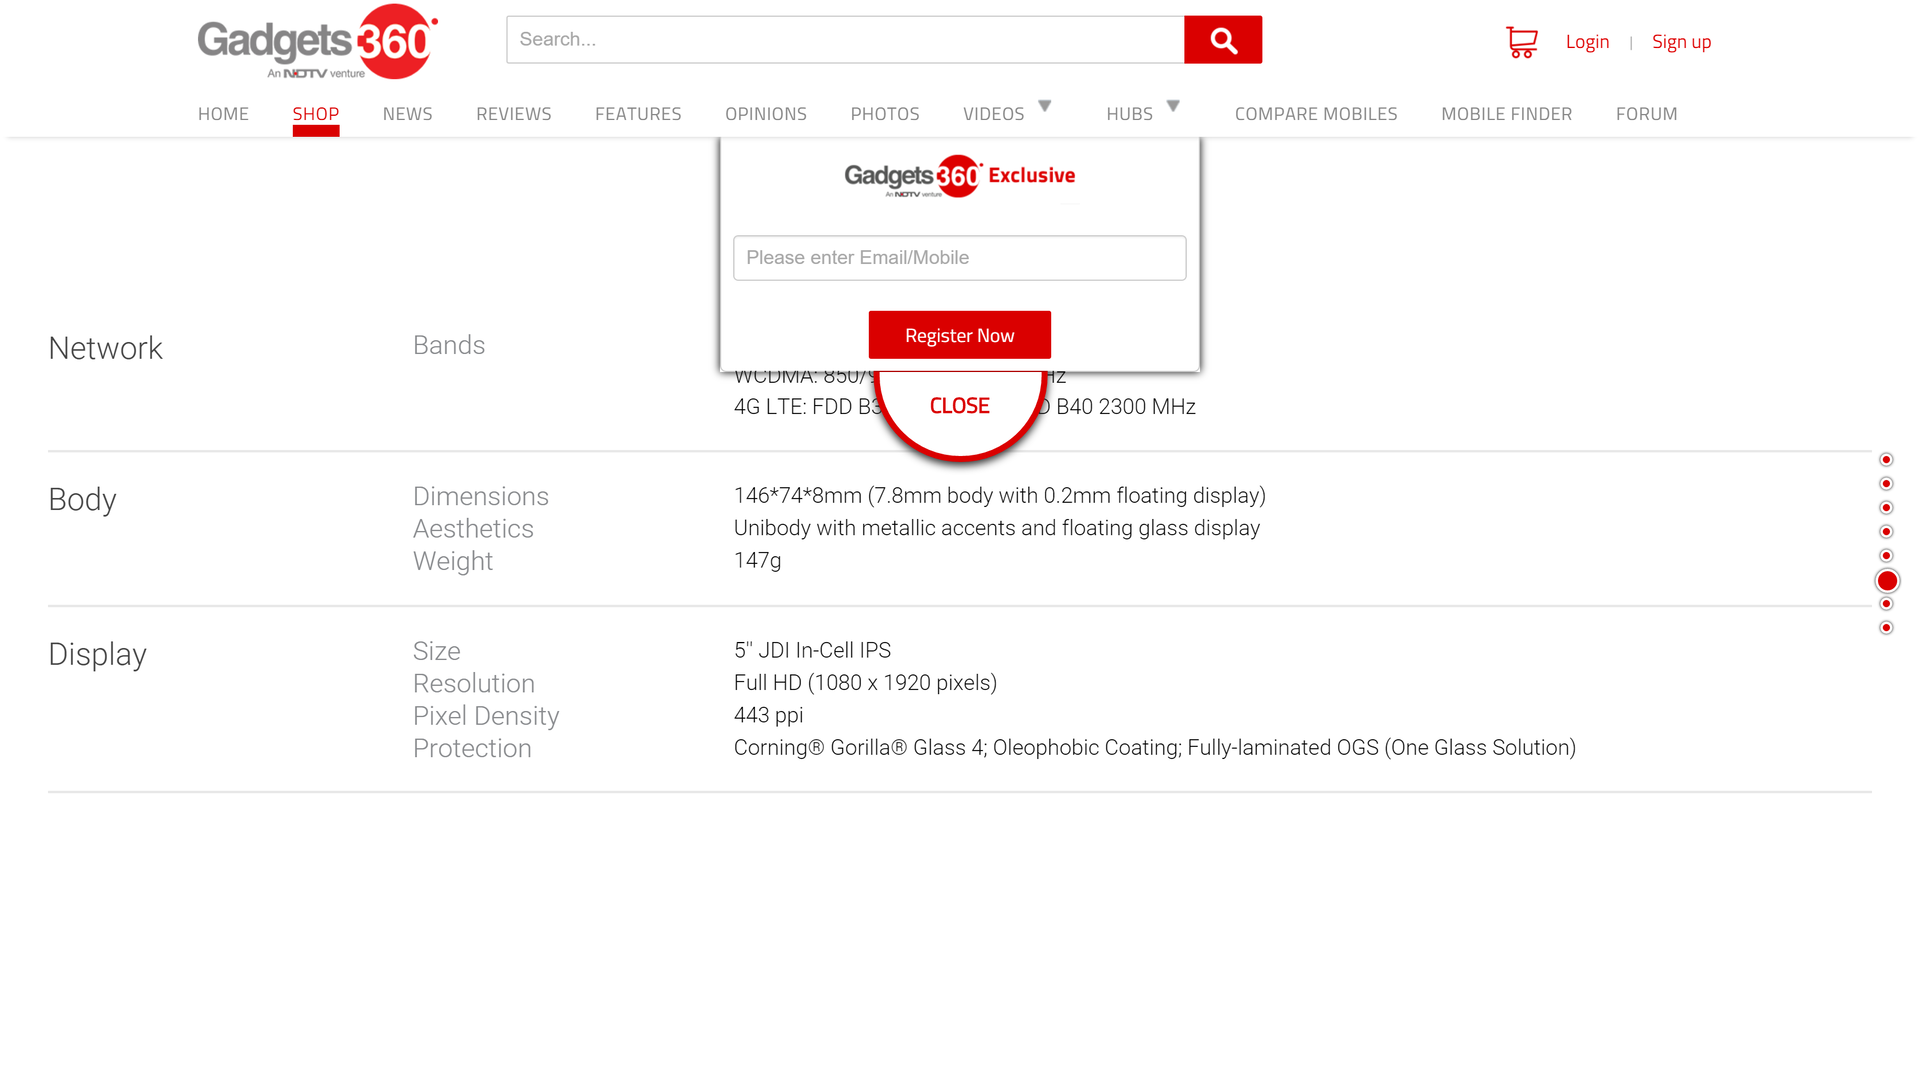Click the Login link
1920x1080 pixels.
pyautogui.click(x=1587, y=42)
